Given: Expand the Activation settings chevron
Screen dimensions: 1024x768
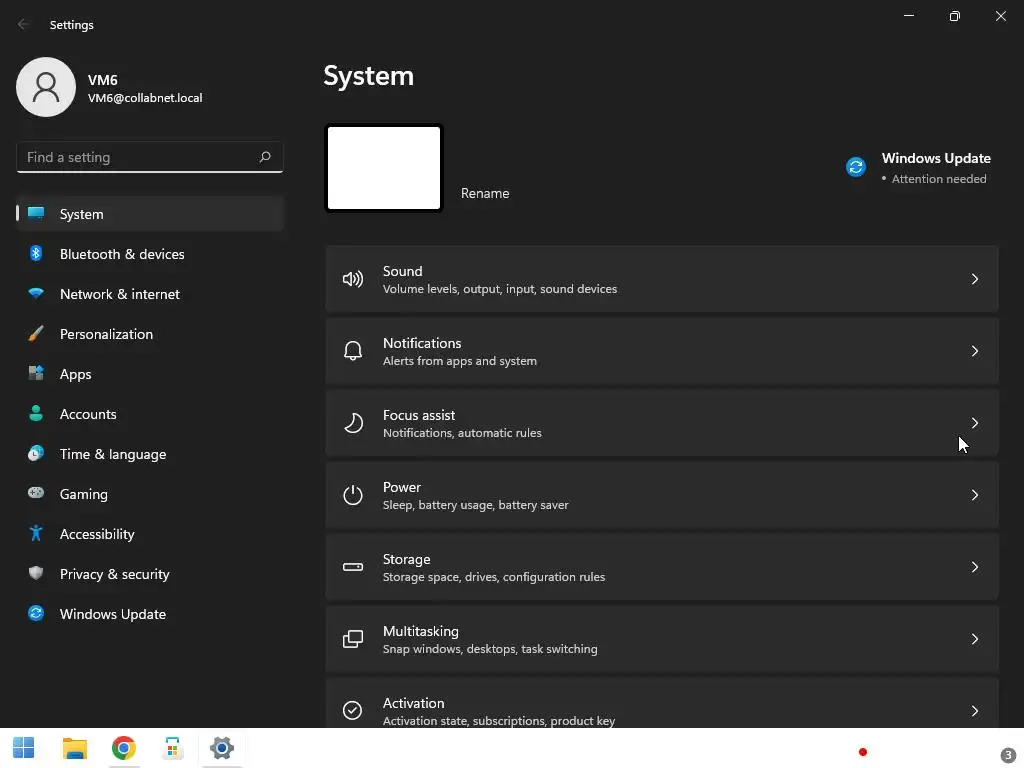Looking at the screenshot, I should tap(974, 711).
